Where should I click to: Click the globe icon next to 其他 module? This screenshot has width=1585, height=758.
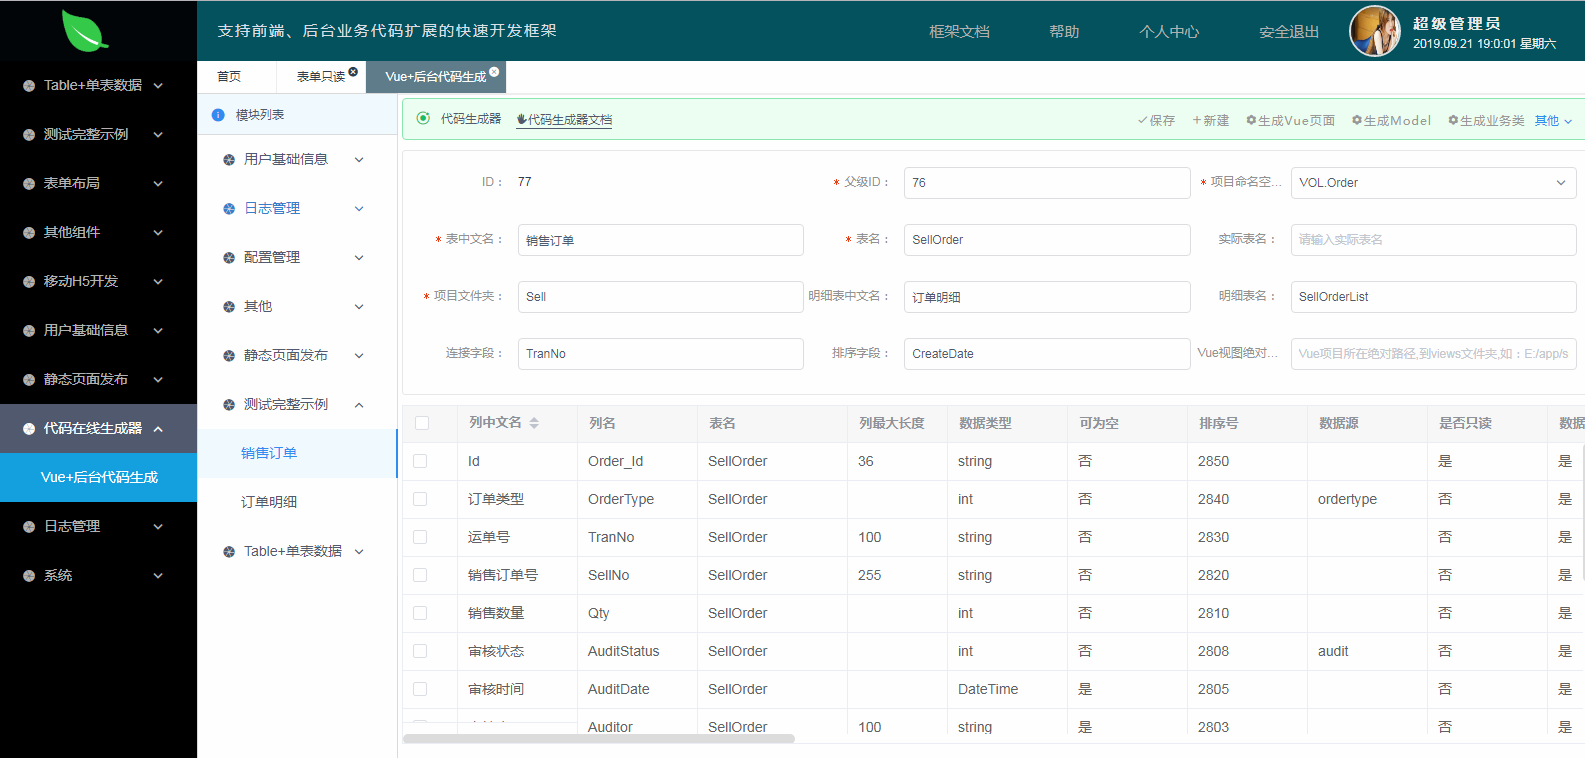[x=229, y=307]
